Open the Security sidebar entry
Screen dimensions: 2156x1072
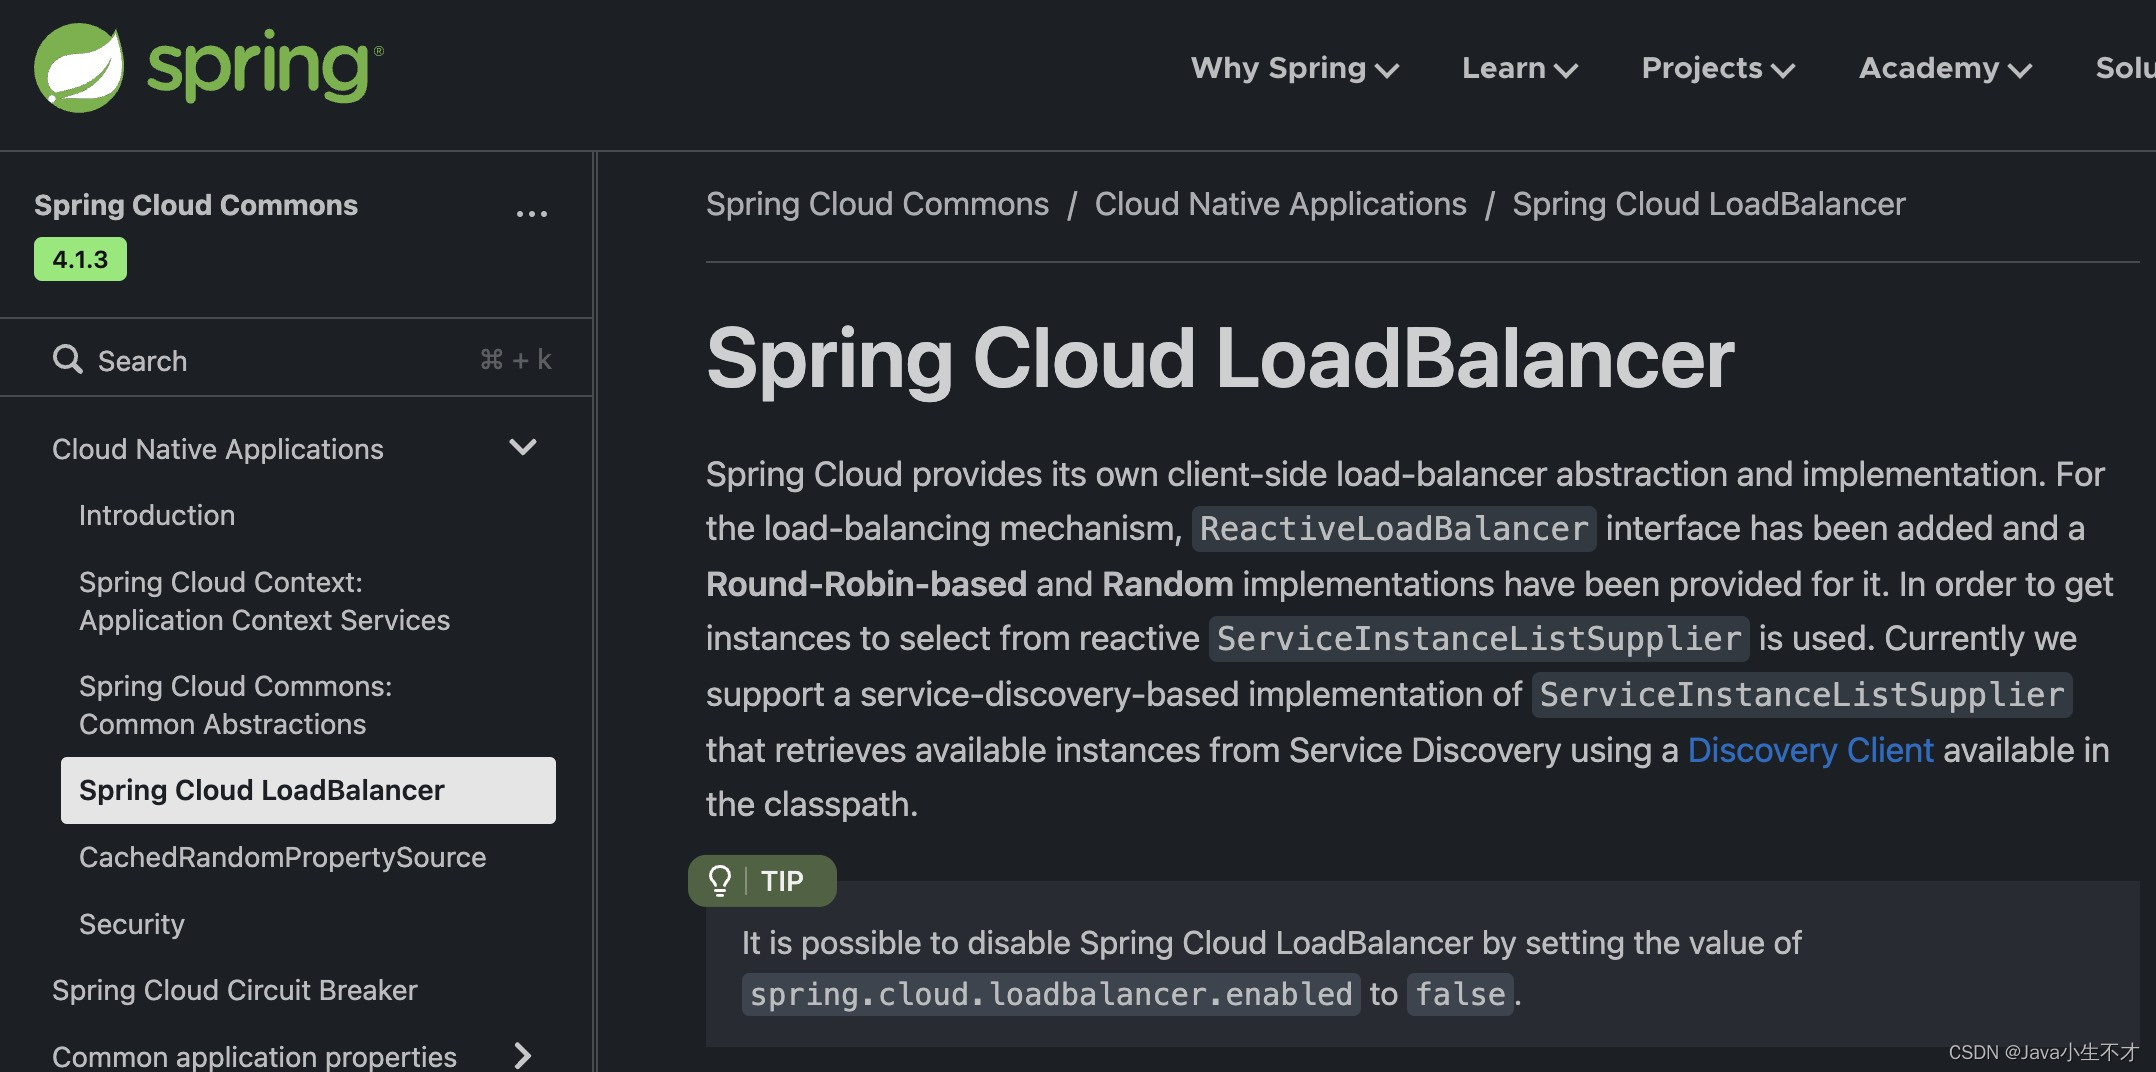pyautogui.click(x=132, y=924)
